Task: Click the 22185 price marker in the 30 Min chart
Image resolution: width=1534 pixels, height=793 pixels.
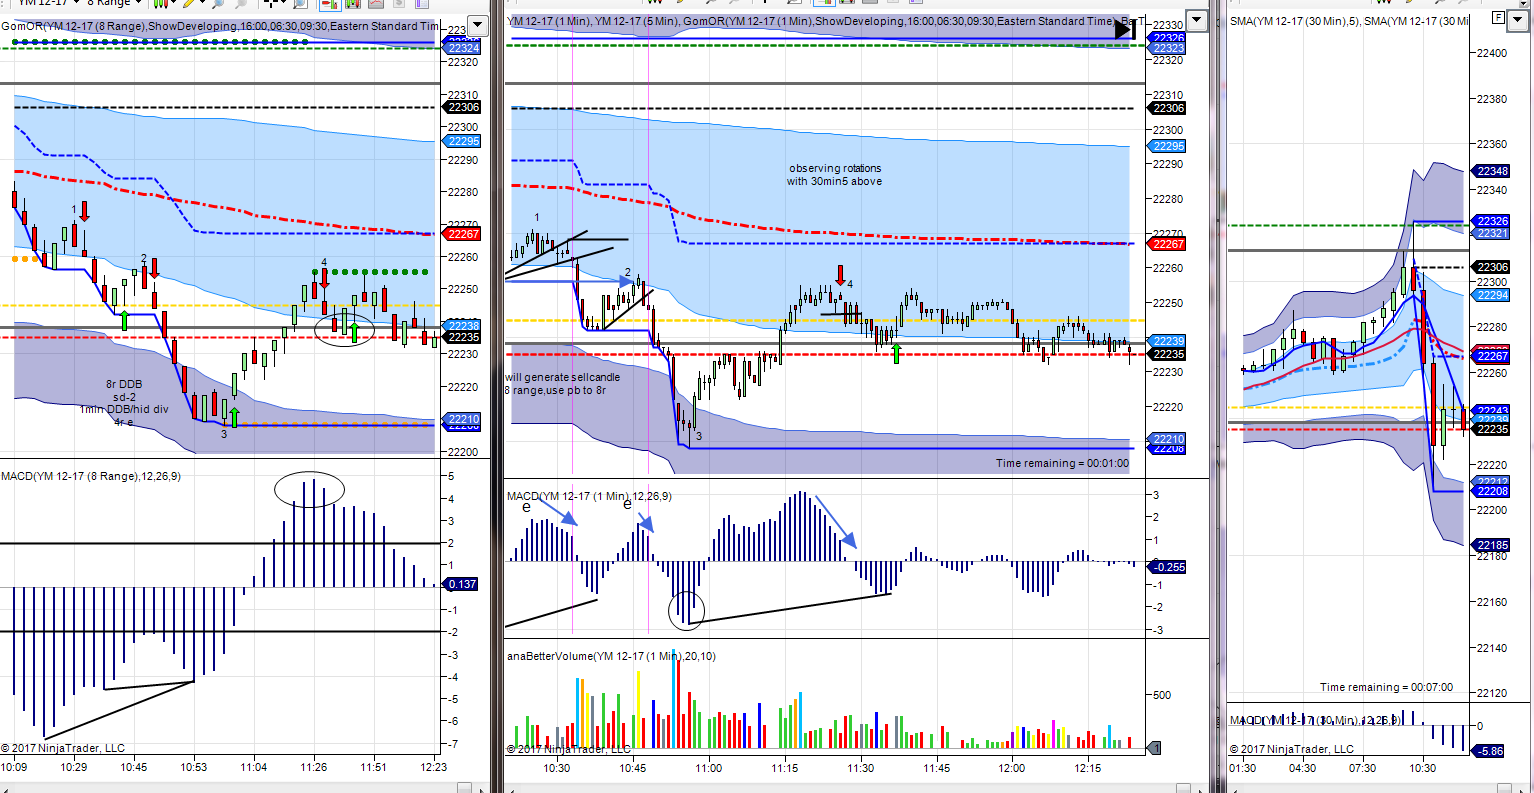Action: click(x=1492, y=545)
